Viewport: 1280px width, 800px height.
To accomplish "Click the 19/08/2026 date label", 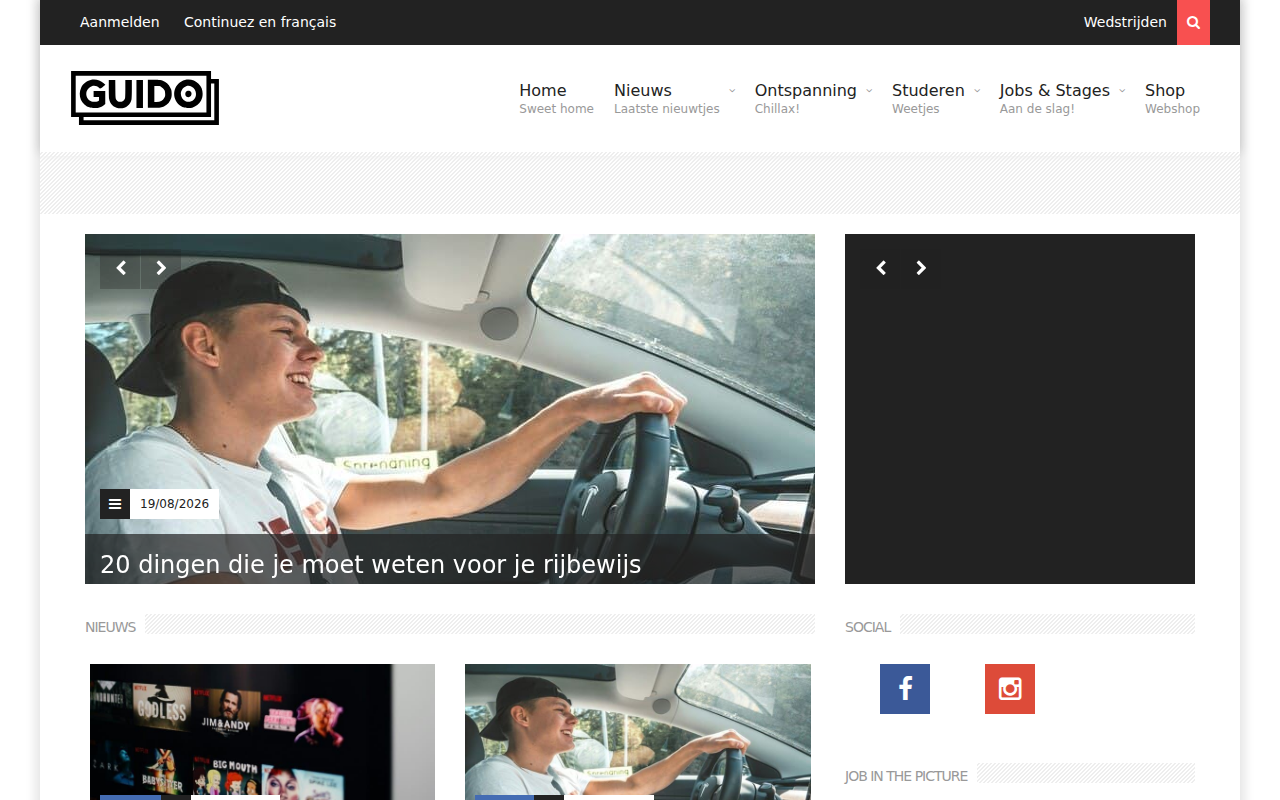I will [x=174, y=504].
